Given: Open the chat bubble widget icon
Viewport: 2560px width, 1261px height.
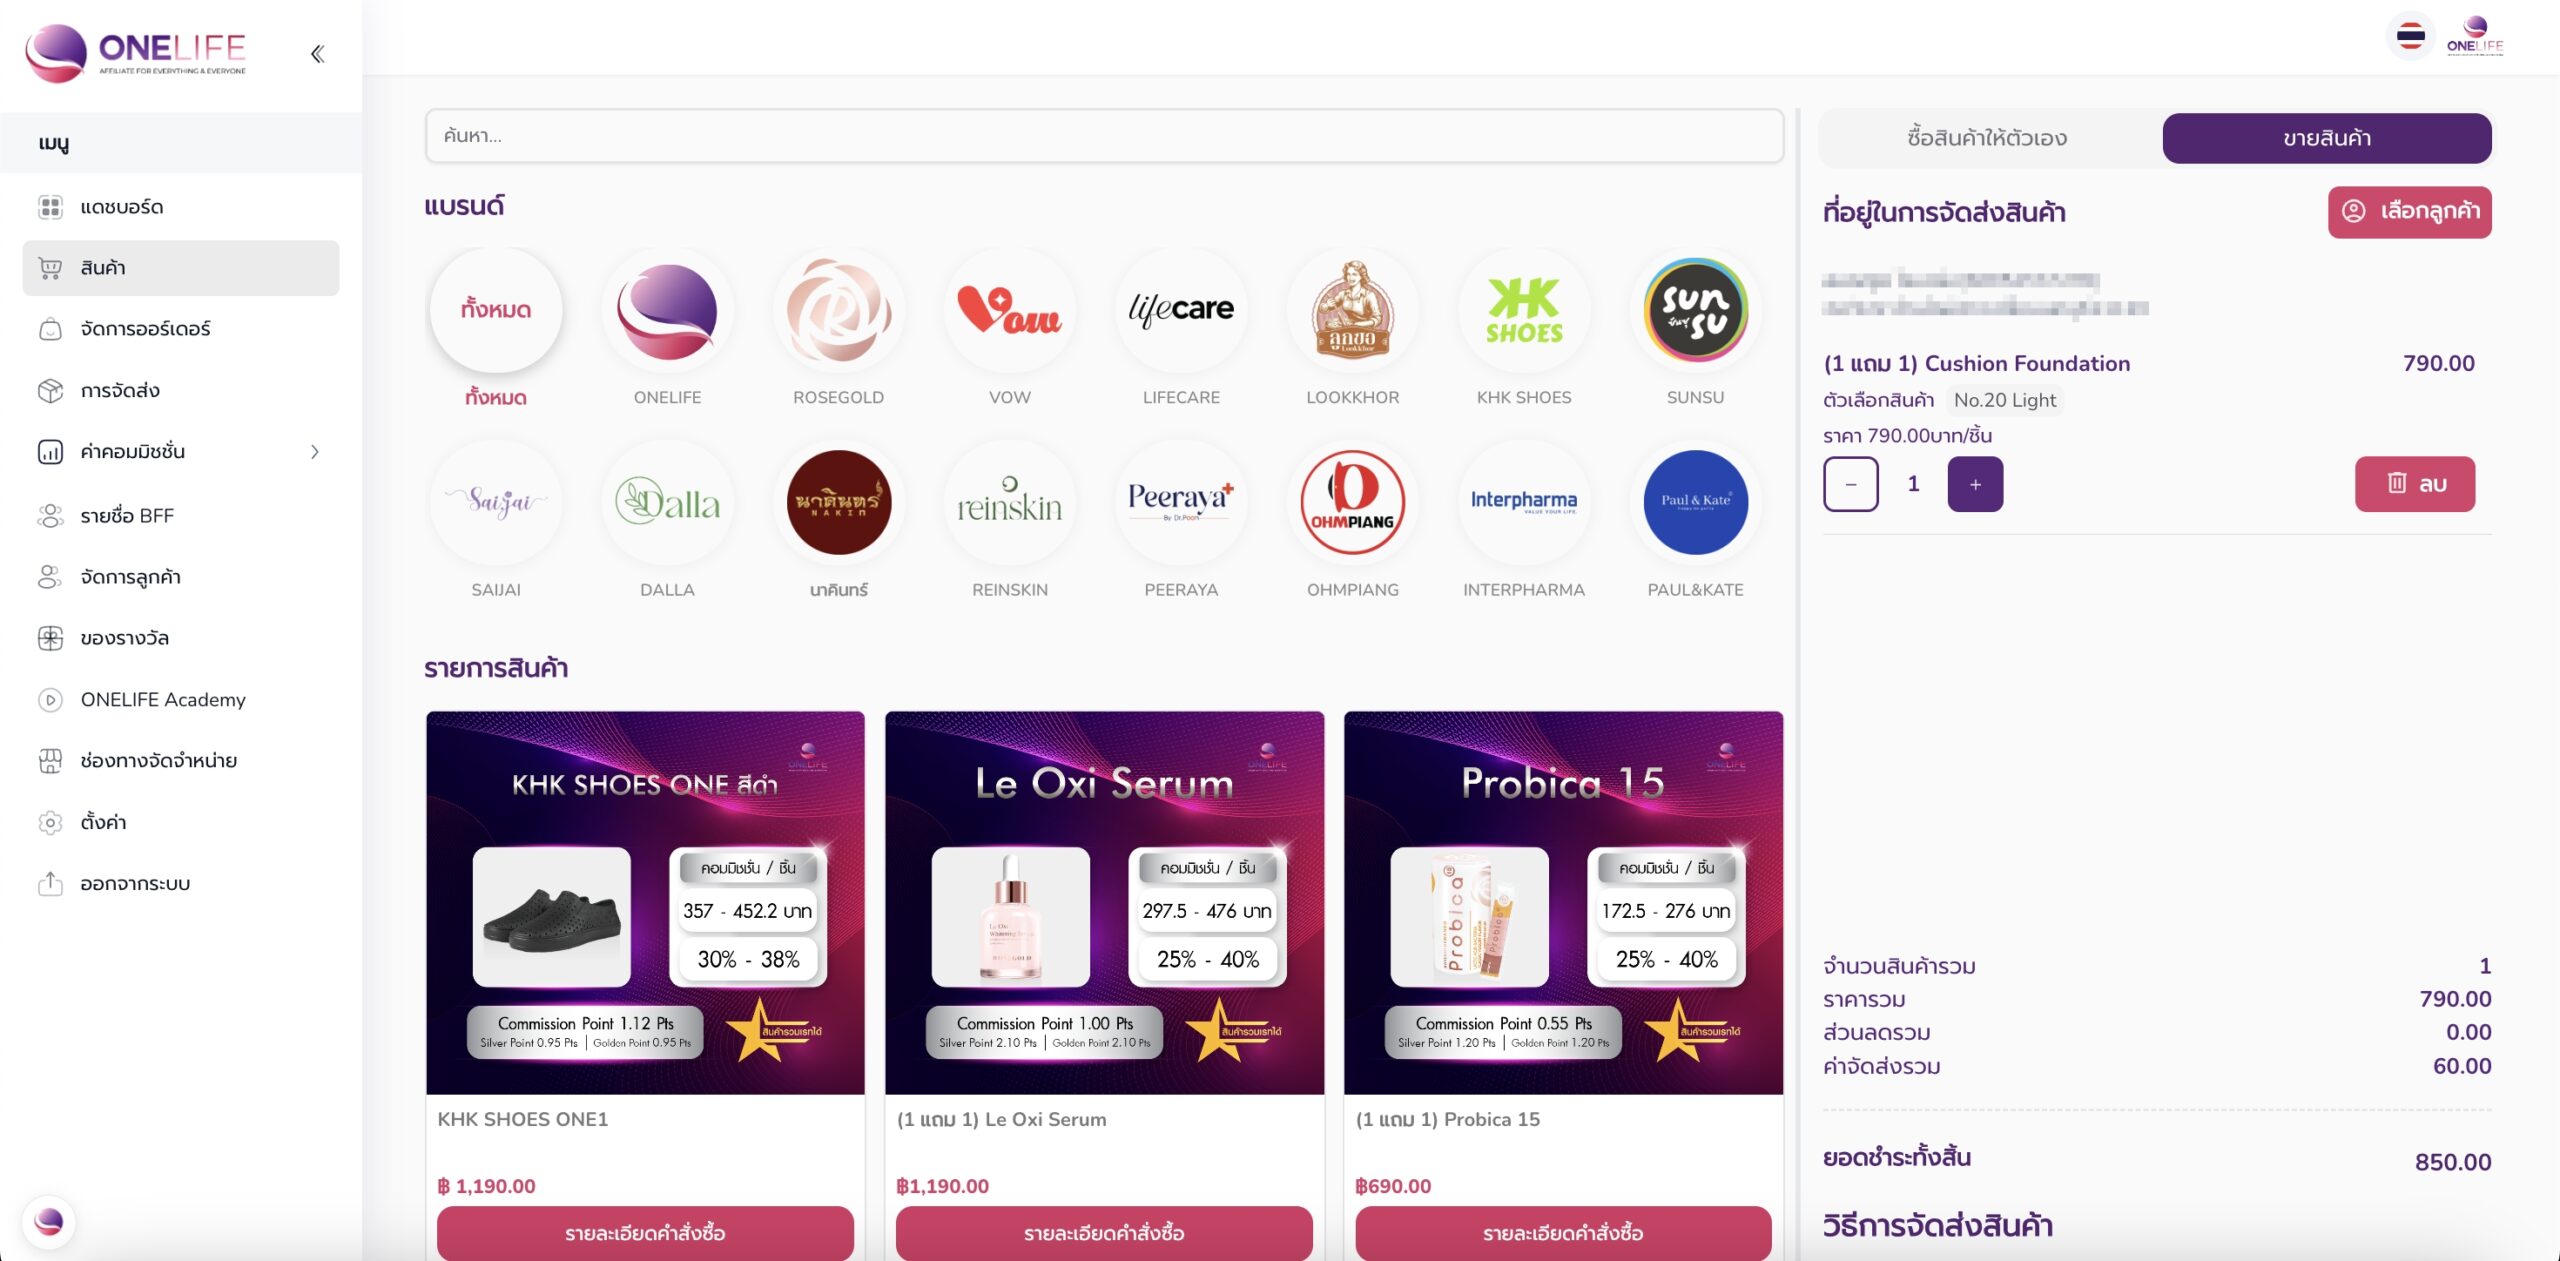Looking at the screenshot, I should [48, 1221].
